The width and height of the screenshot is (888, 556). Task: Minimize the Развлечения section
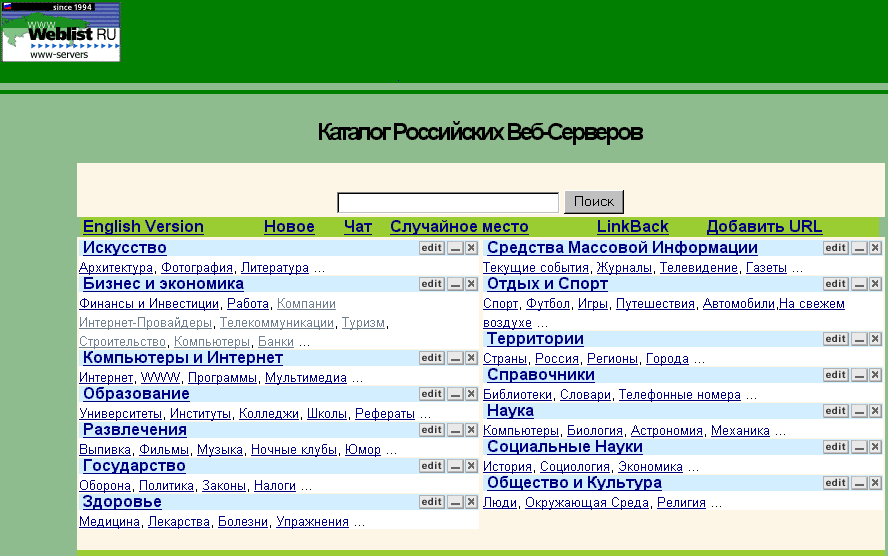[455, 430]
